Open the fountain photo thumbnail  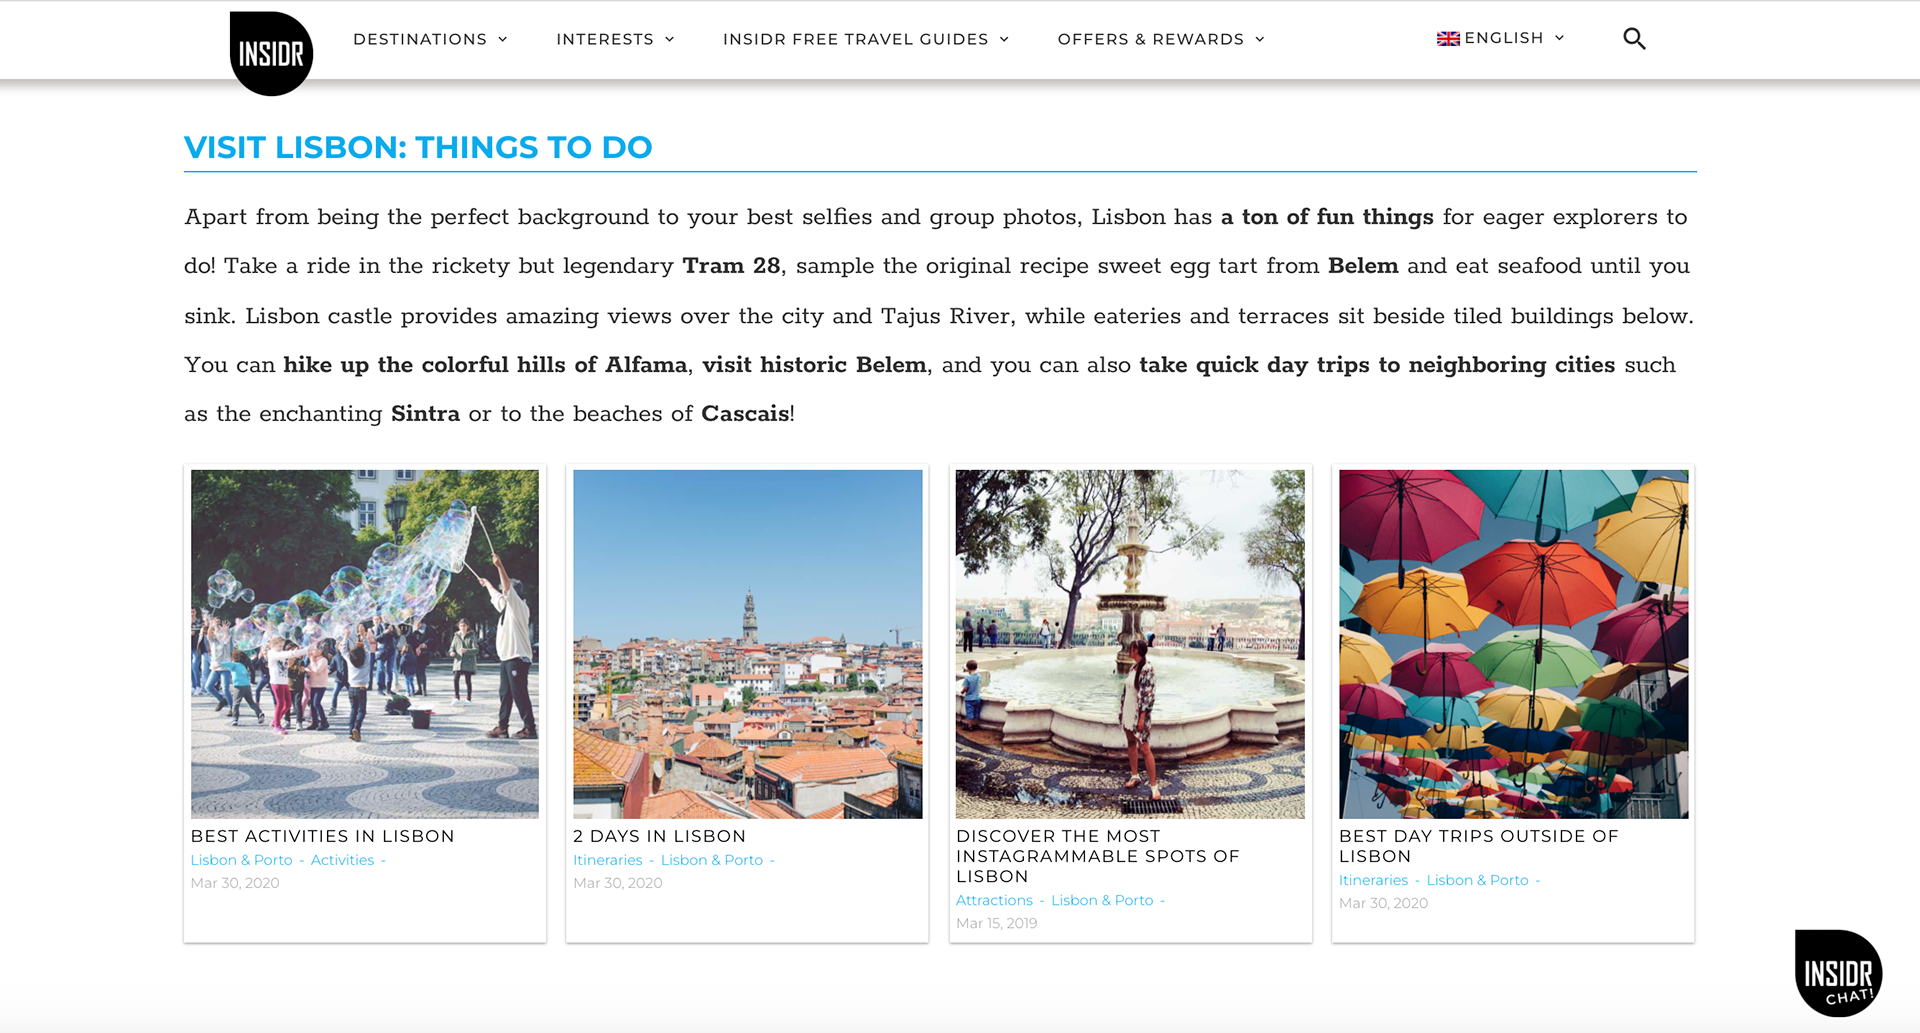click(1130, 644)
